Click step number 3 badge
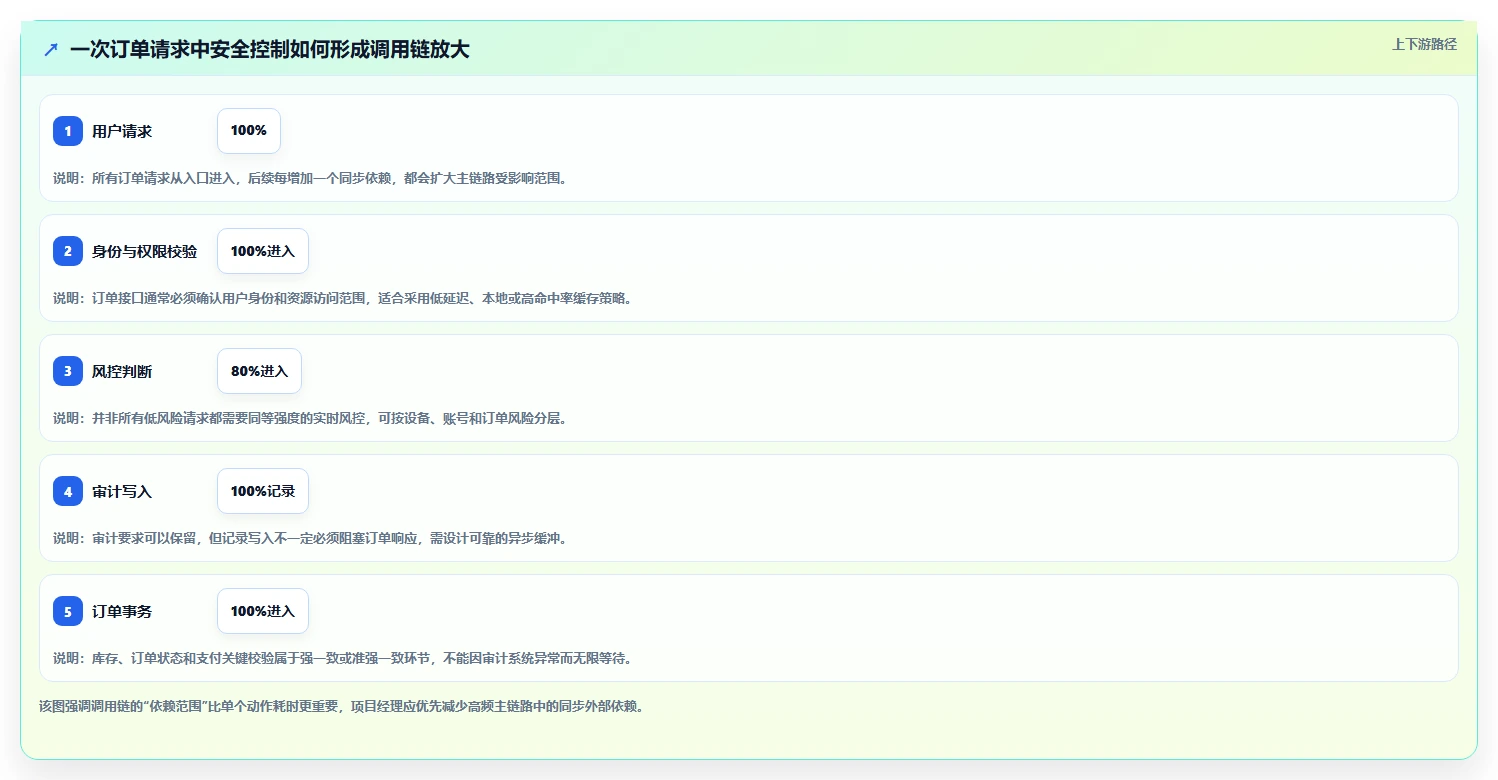 [68, 371]
